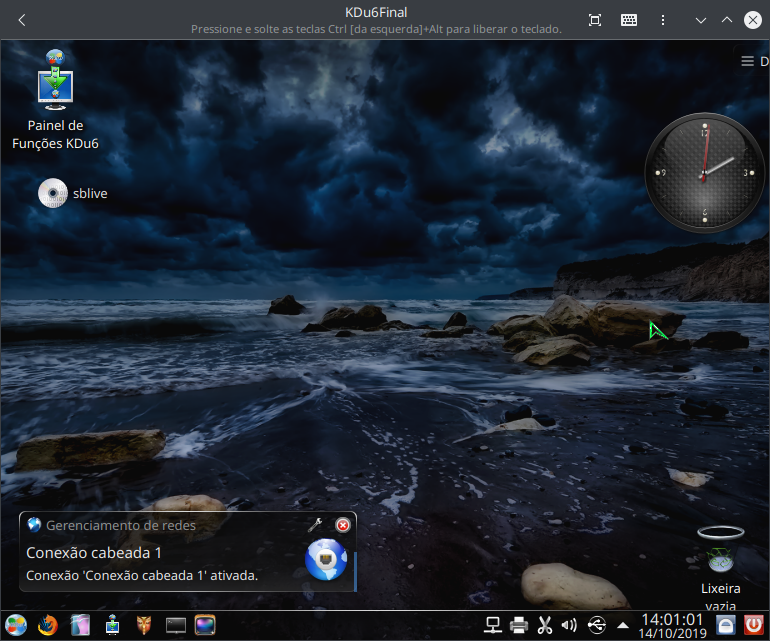This screenshot has height=641, width=770.
Task: Toggle fullscreen mode for KDu6Final viewer
Action: 595,20
